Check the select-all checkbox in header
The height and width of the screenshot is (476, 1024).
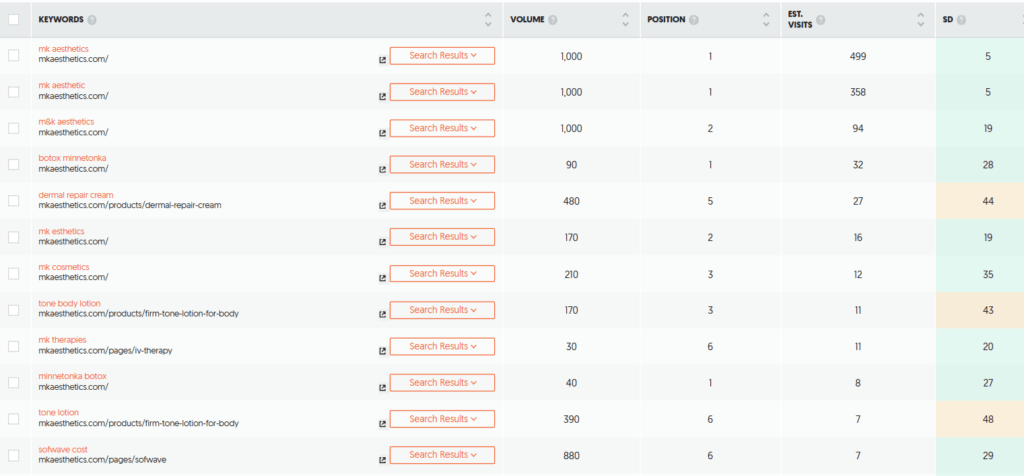click(14, 20)
